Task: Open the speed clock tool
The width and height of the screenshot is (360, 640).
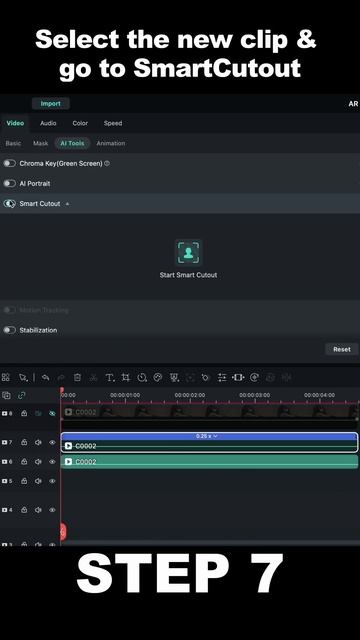Action: [142, 378]
